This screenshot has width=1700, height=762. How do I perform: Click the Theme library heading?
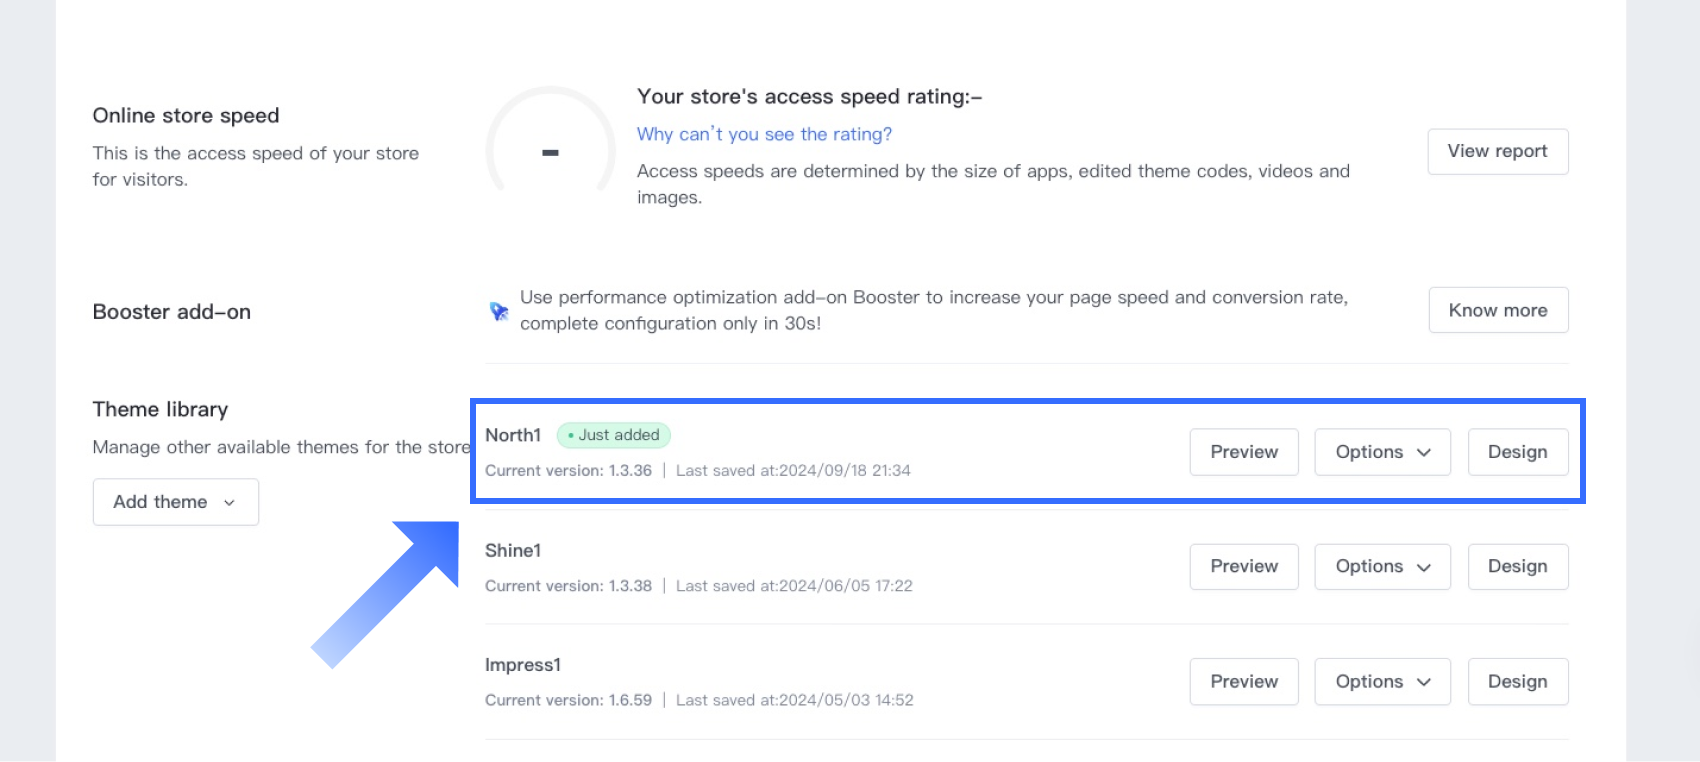160,409
